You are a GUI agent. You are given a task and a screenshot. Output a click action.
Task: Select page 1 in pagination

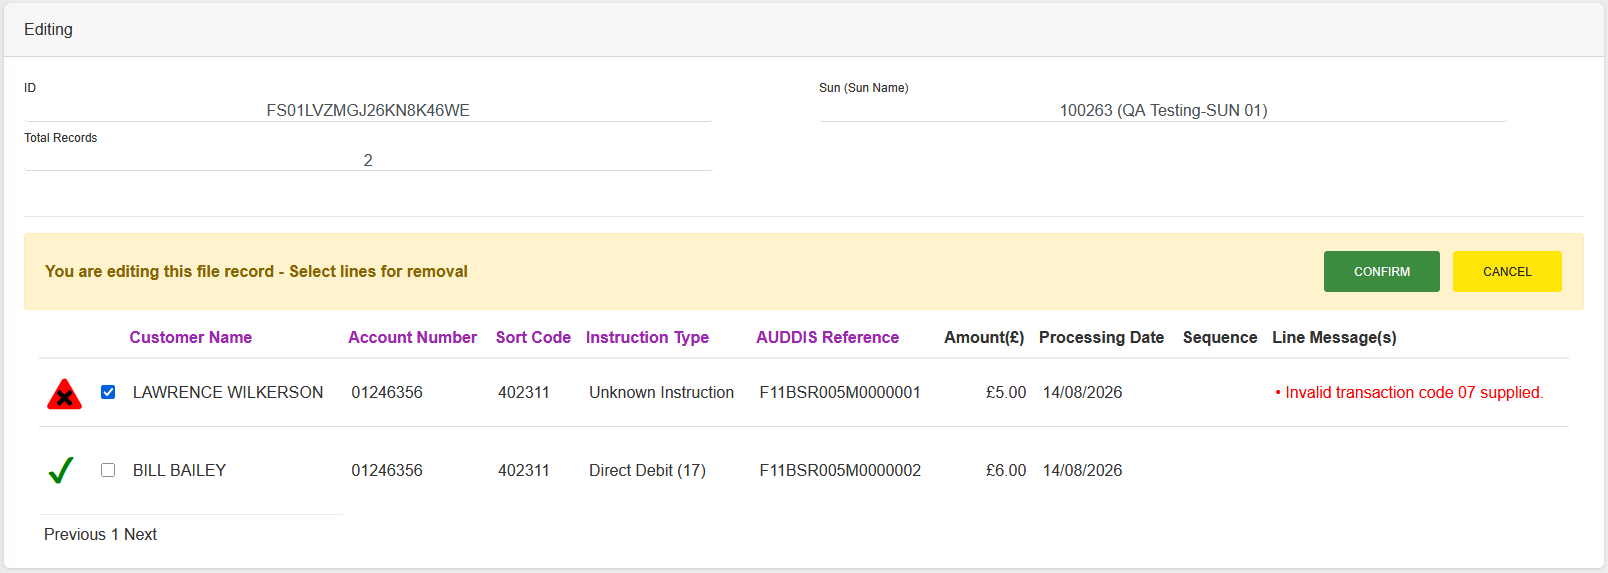pyautogui.click(x=115, y=535)
